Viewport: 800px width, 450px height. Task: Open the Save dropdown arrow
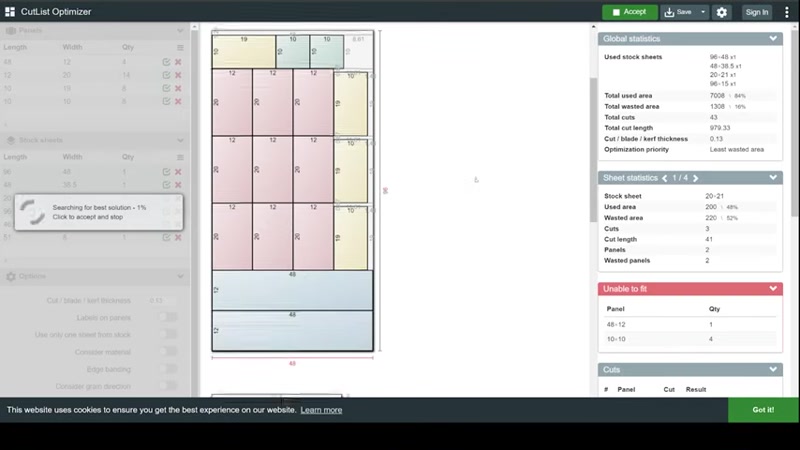point(703,12)
